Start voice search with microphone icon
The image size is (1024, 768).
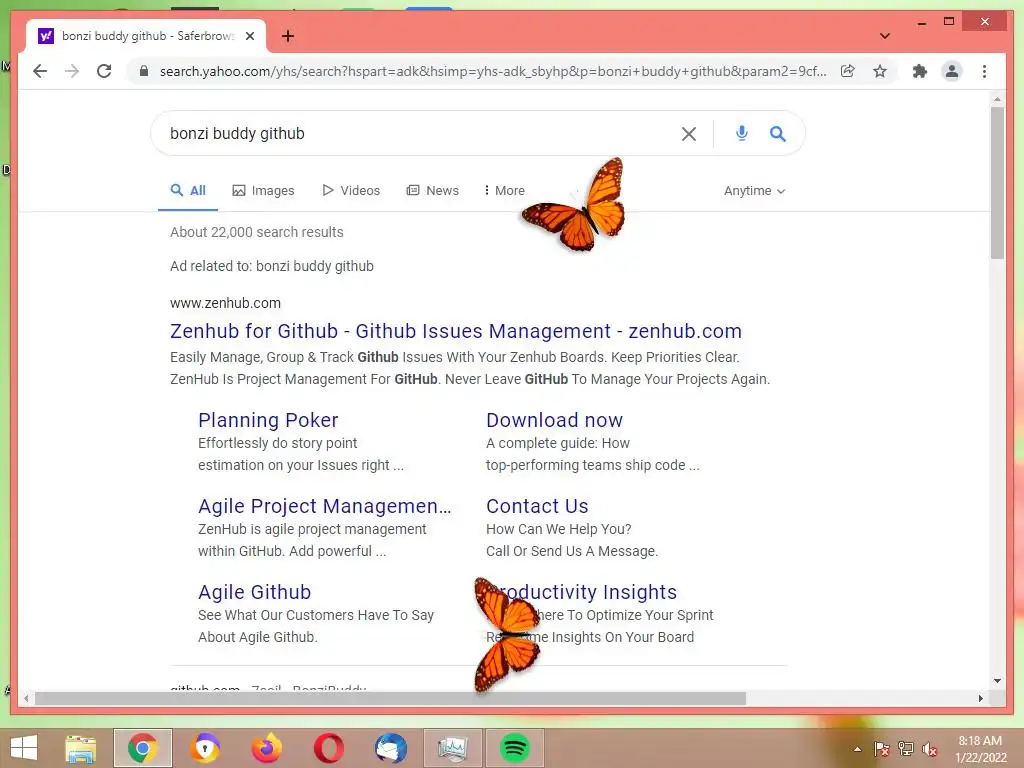click(x=741, y=133)
